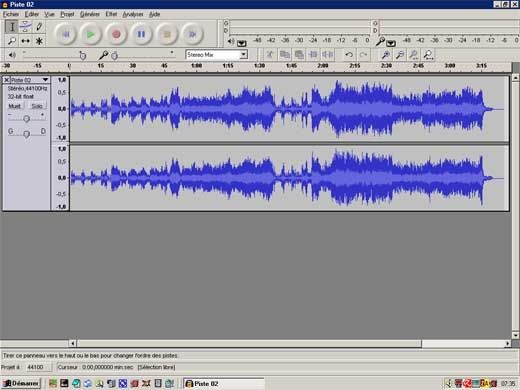The width and height of the screenshot is (520, 390).
Task: Open the Stereo Mix input dropdown
Action: coord(243,54)
